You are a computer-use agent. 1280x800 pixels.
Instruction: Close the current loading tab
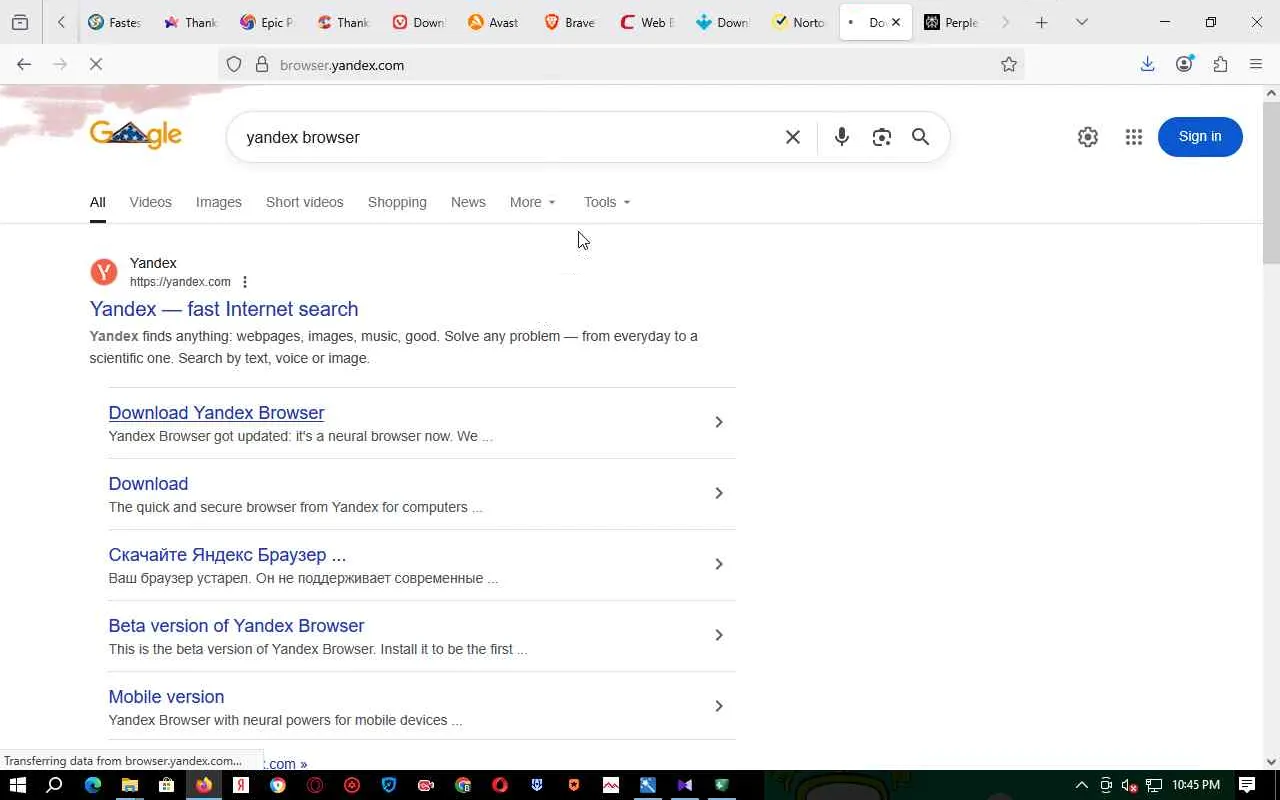click(896, 22)
